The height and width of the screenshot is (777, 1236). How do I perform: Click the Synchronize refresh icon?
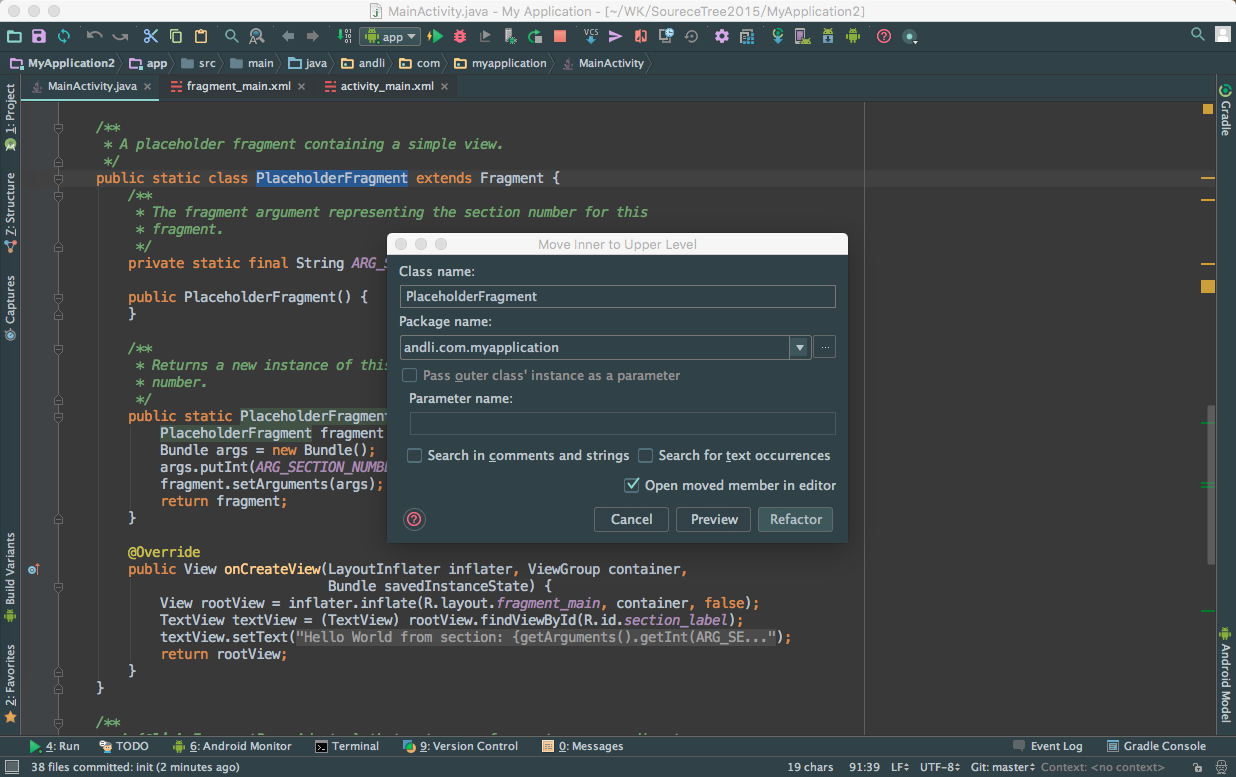[x=64, y=36]
